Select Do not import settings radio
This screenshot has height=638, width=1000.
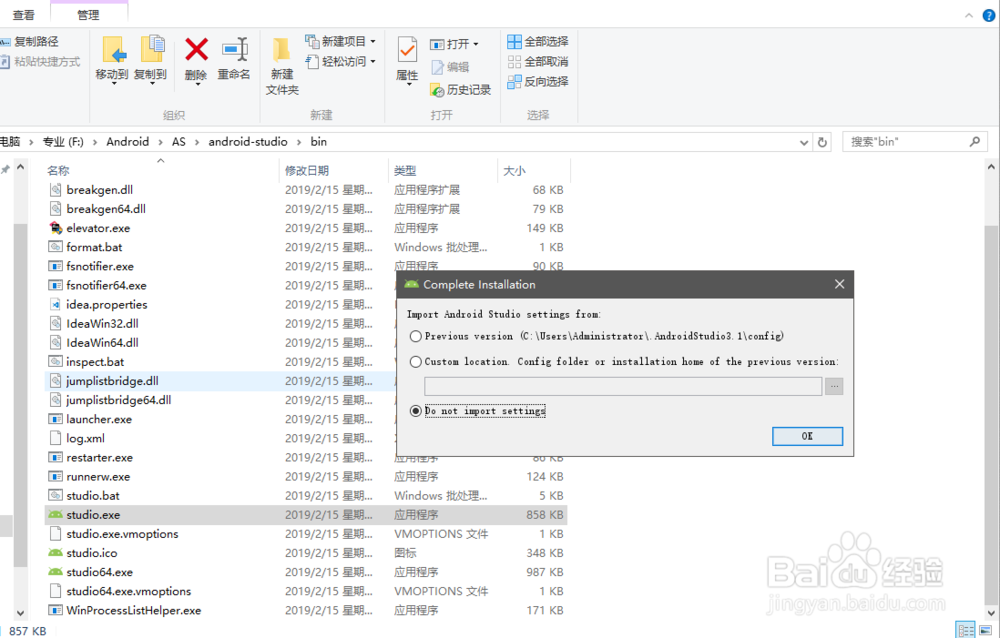point(416,411)
